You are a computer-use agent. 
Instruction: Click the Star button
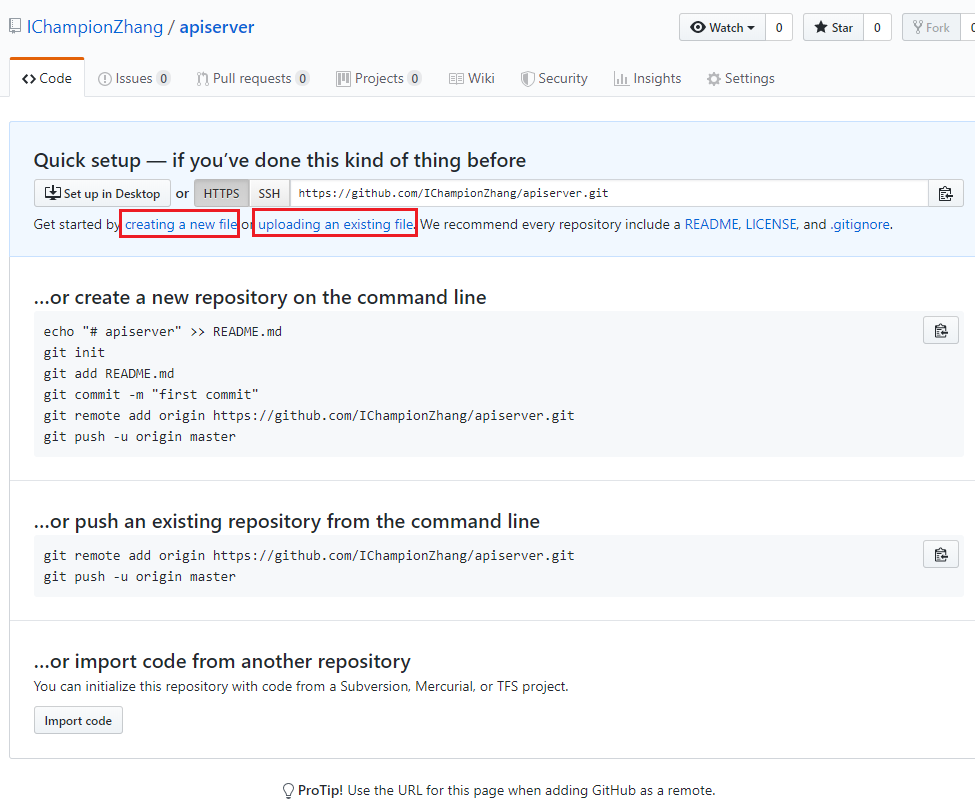[833, 27]
